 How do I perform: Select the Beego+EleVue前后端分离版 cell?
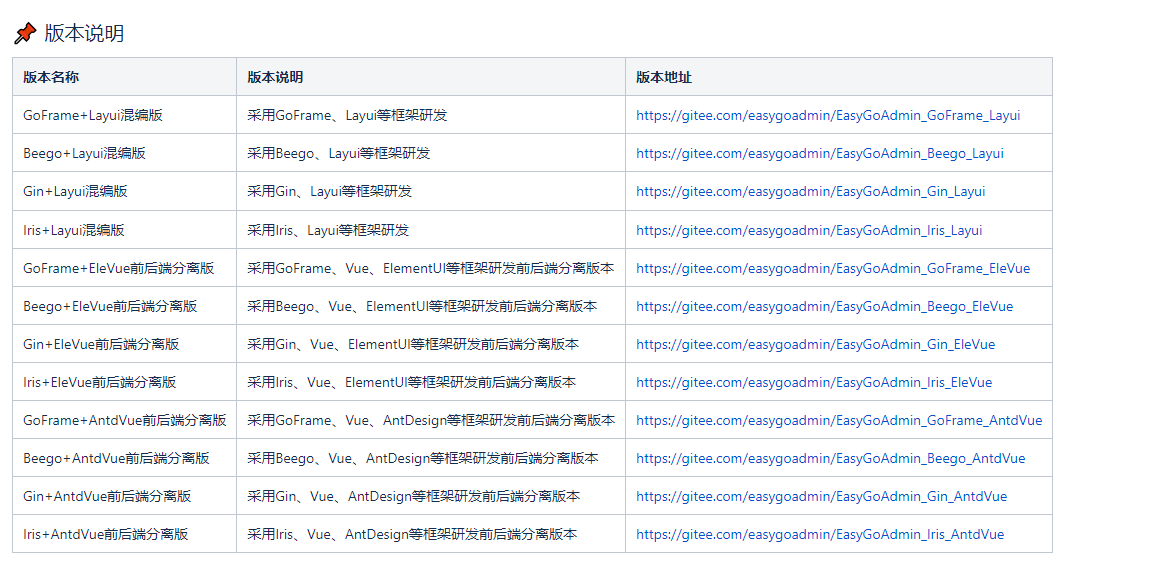125,306
